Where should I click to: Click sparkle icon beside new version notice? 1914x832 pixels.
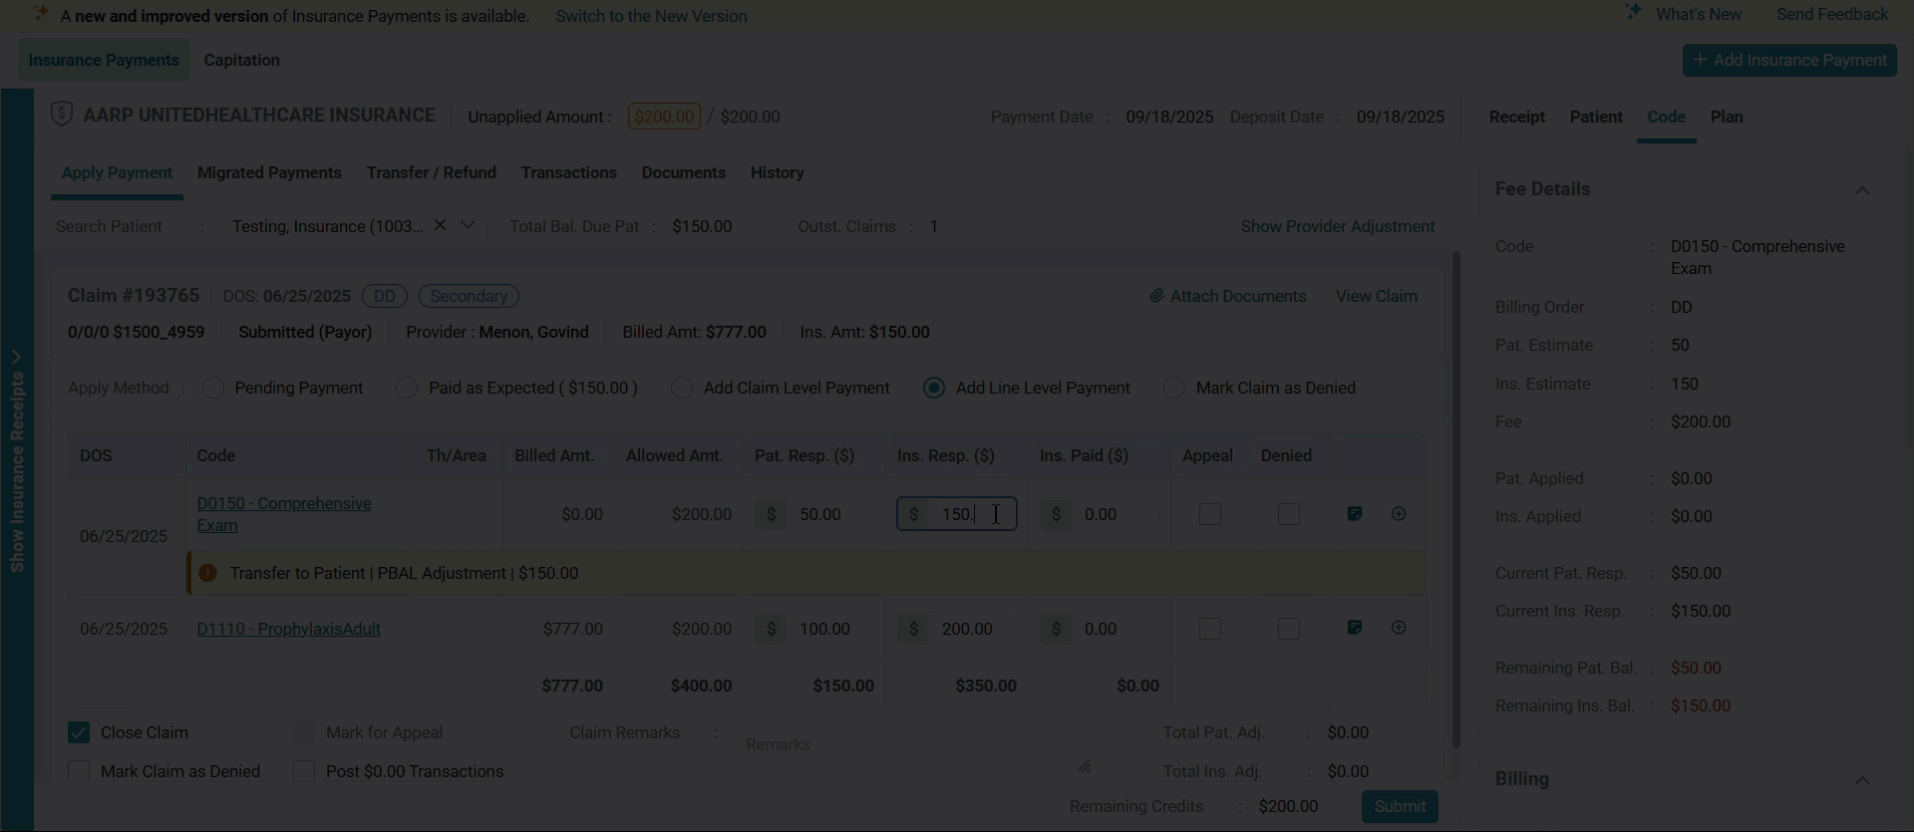[41, 14]
